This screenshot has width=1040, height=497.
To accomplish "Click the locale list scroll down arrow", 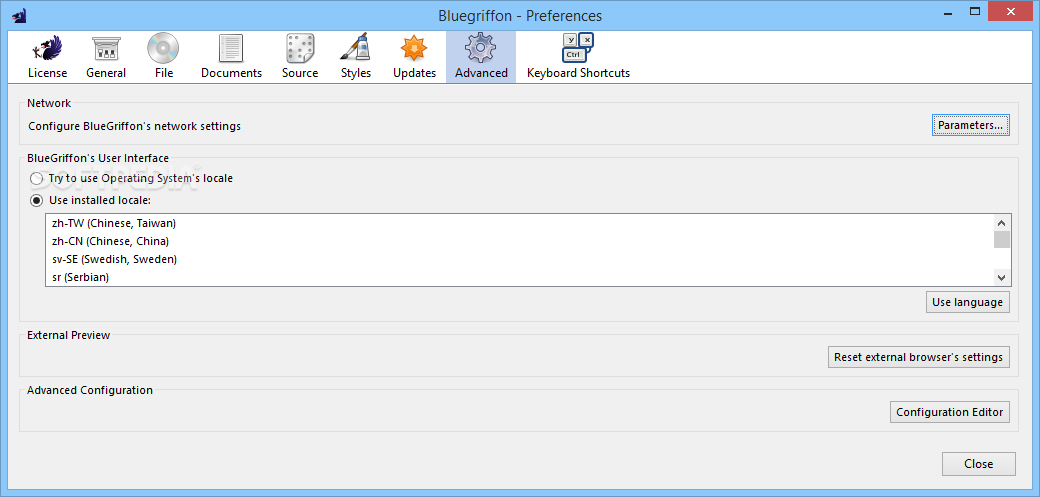I will coord(1002,277).
